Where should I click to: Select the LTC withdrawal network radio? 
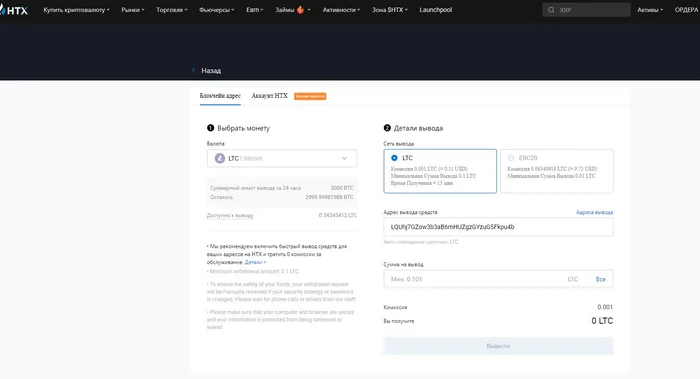[394, 158]
